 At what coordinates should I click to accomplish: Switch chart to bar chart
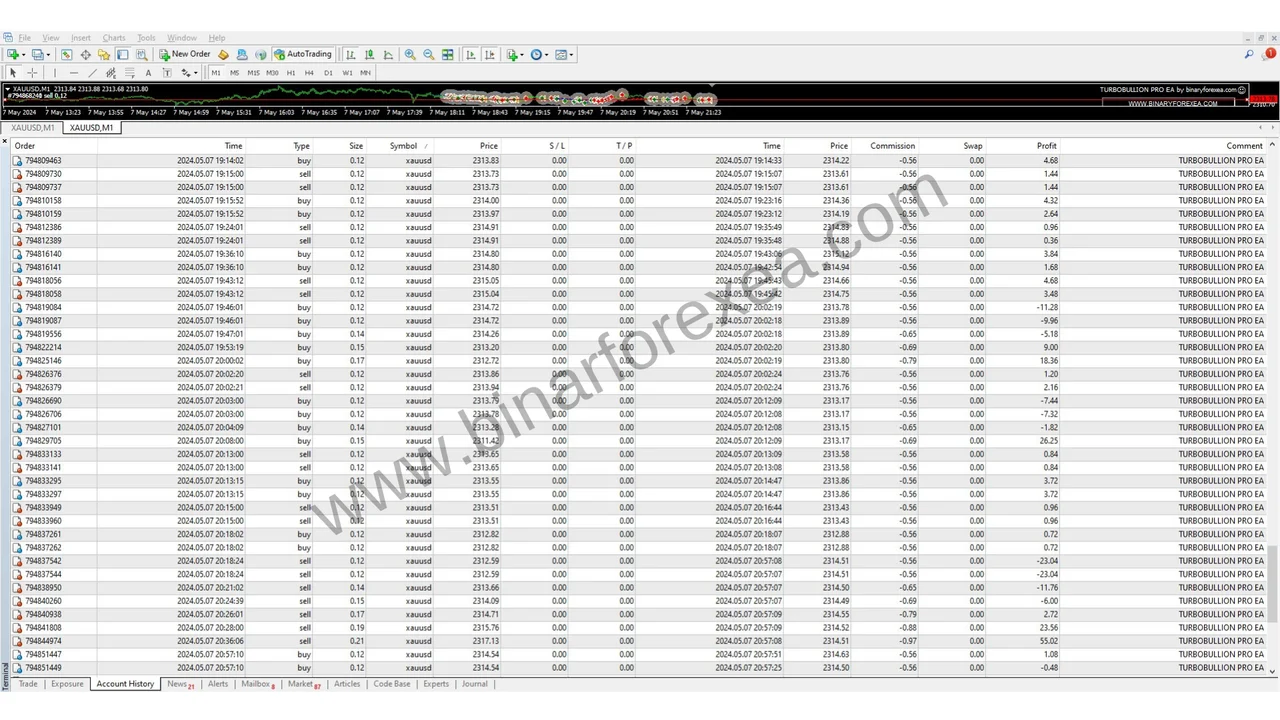tap(351, 55)
